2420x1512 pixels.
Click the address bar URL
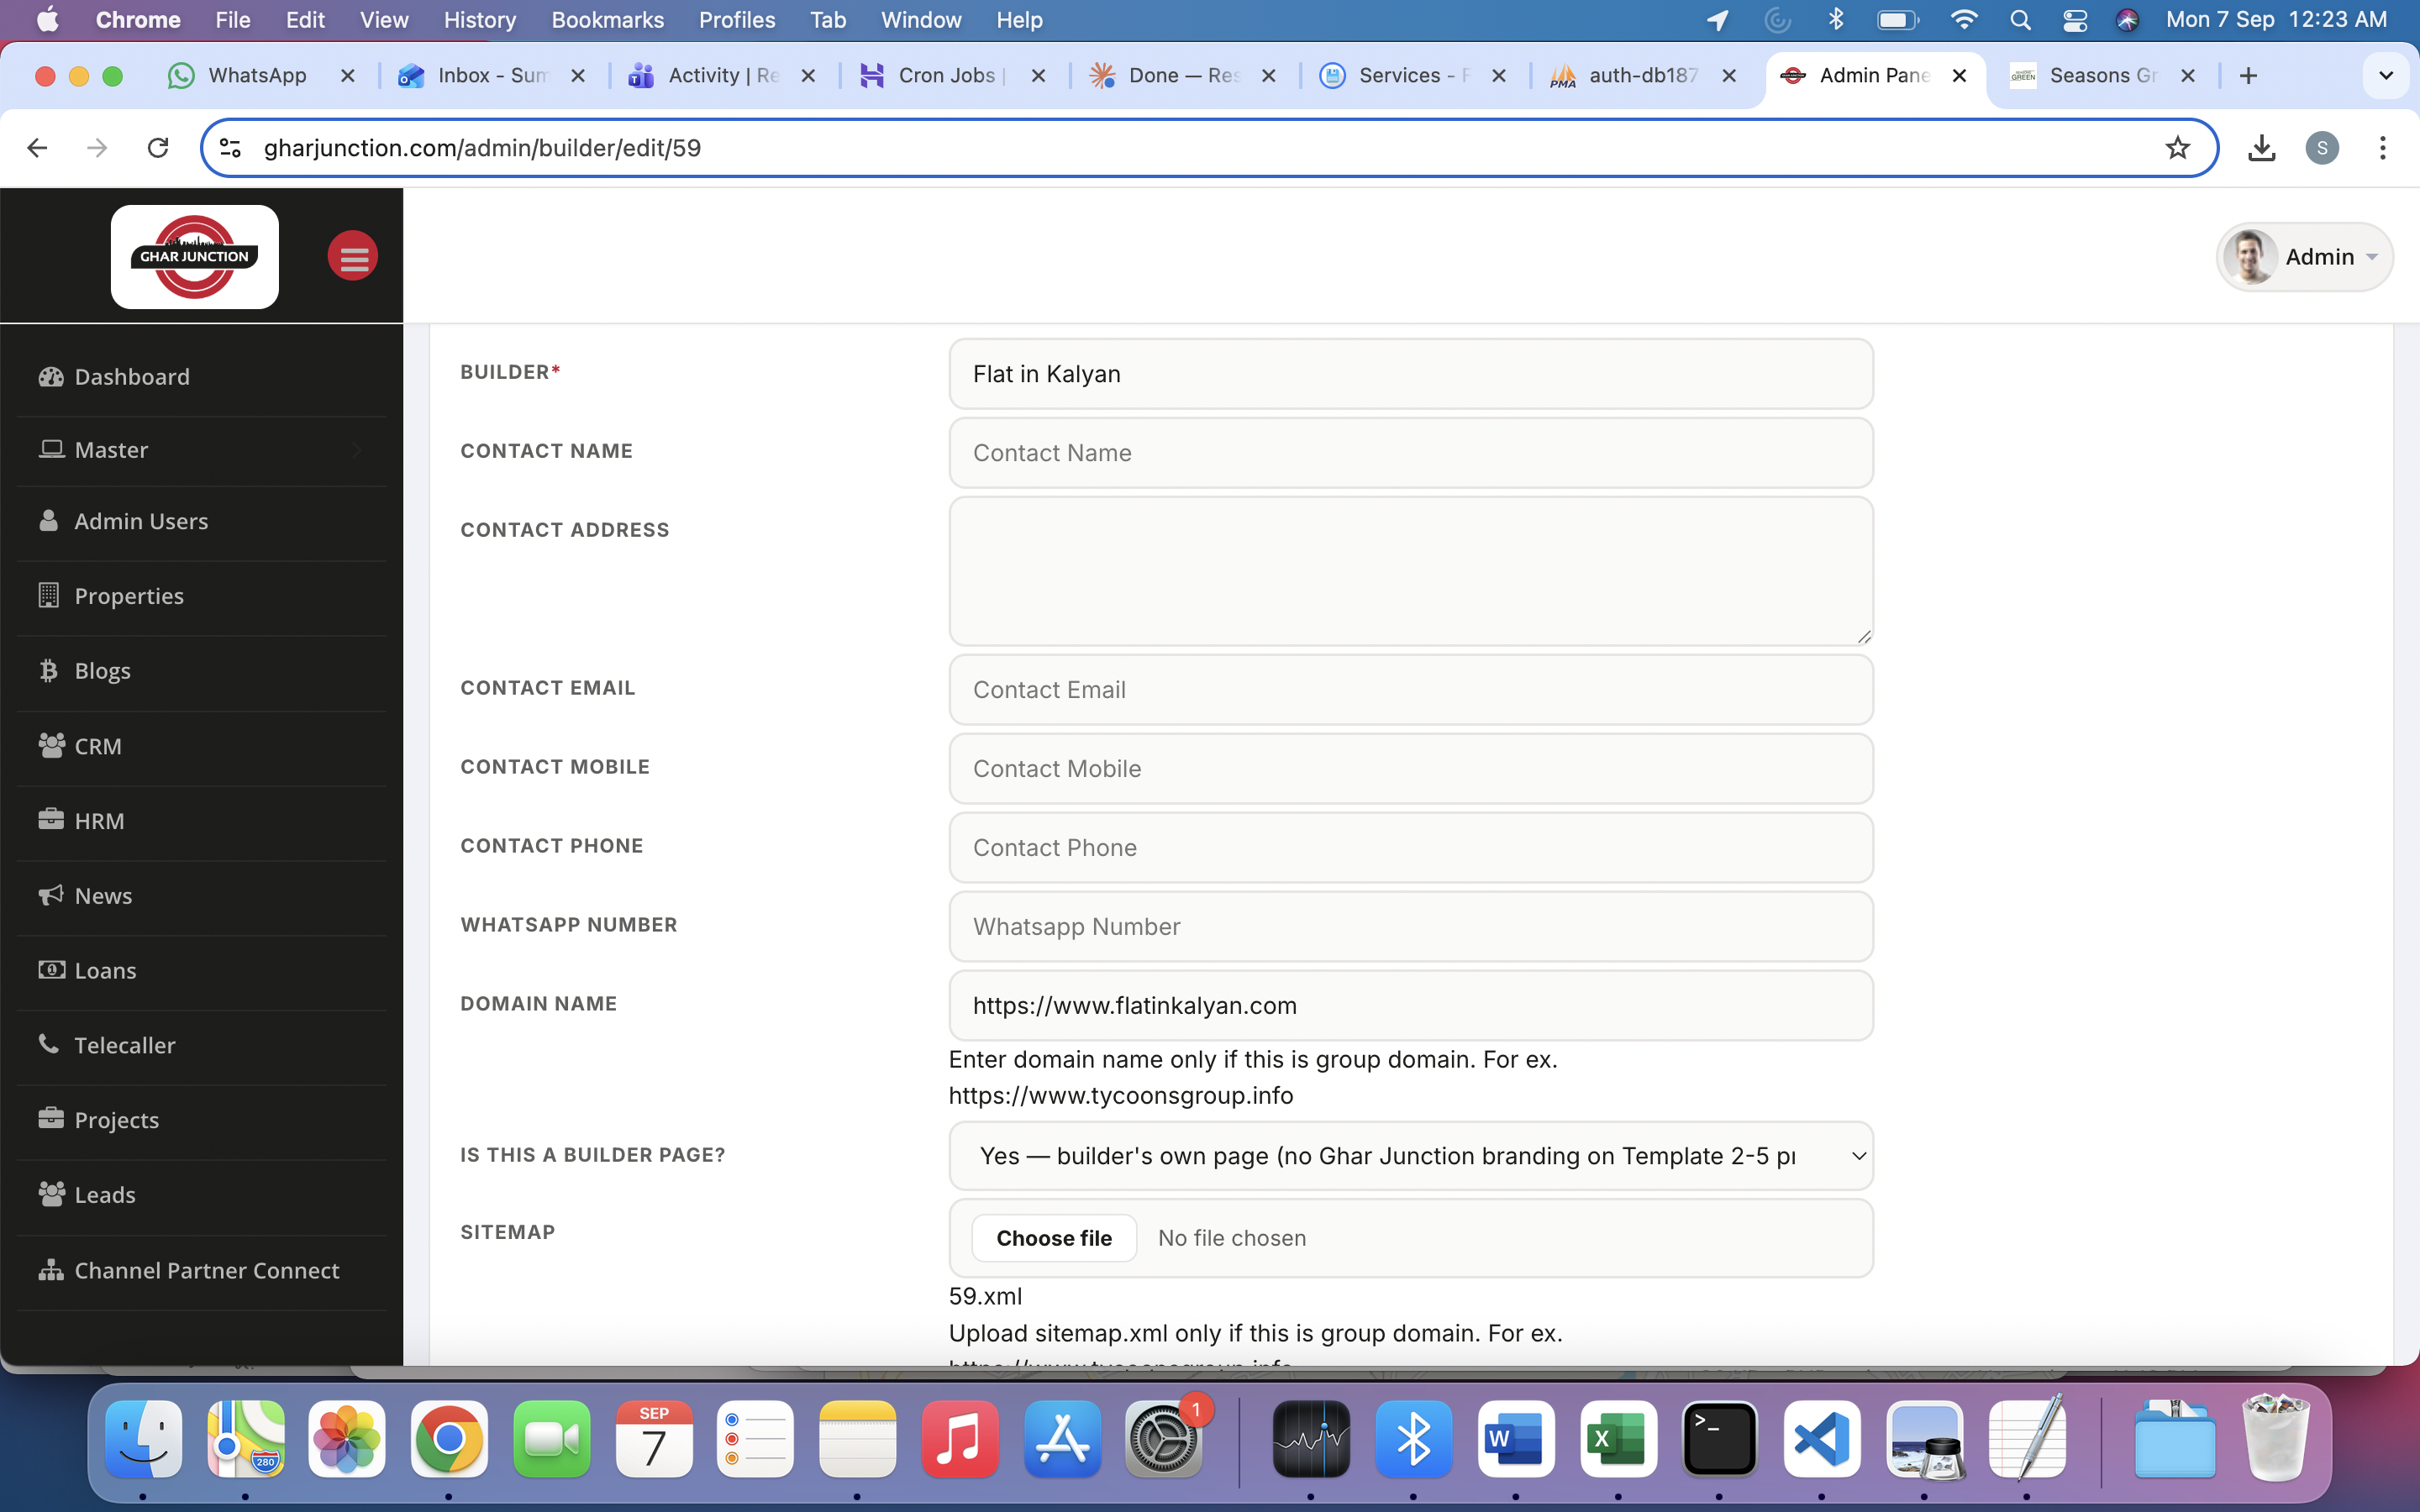click(x=482, y=148)
